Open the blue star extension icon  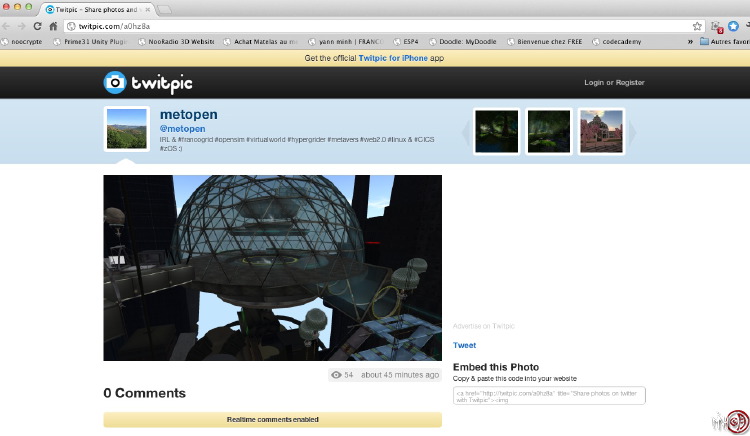[x=733, y=26]
